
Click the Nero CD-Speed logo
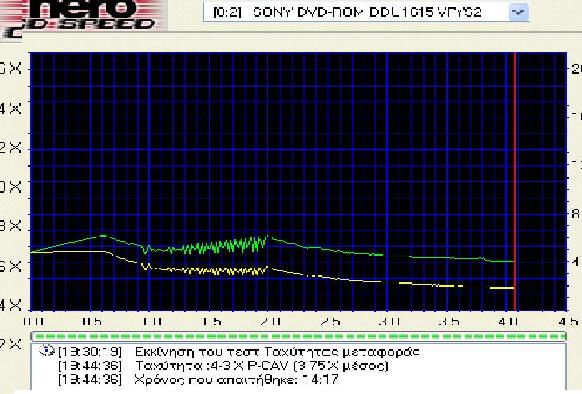click(82, 17)
